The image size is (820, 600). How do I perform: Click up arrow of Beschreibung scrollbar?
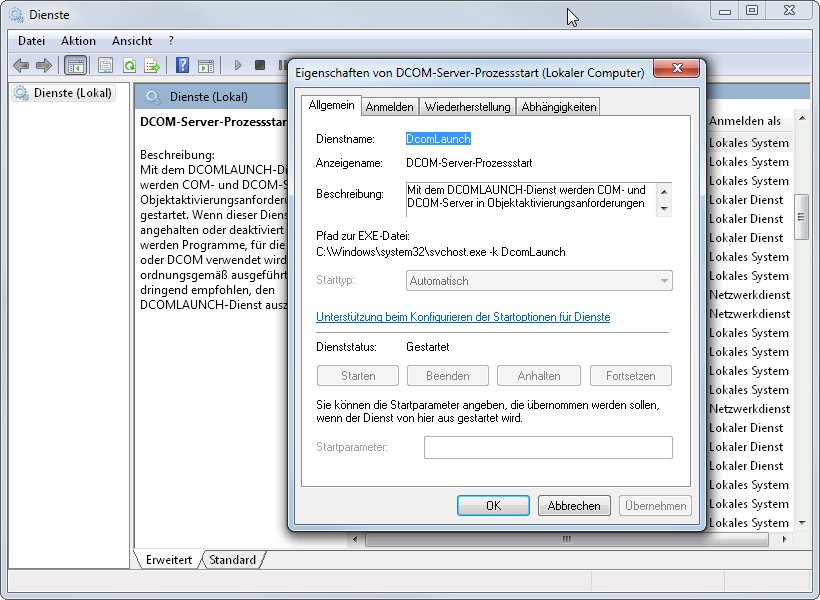point(664,191)
